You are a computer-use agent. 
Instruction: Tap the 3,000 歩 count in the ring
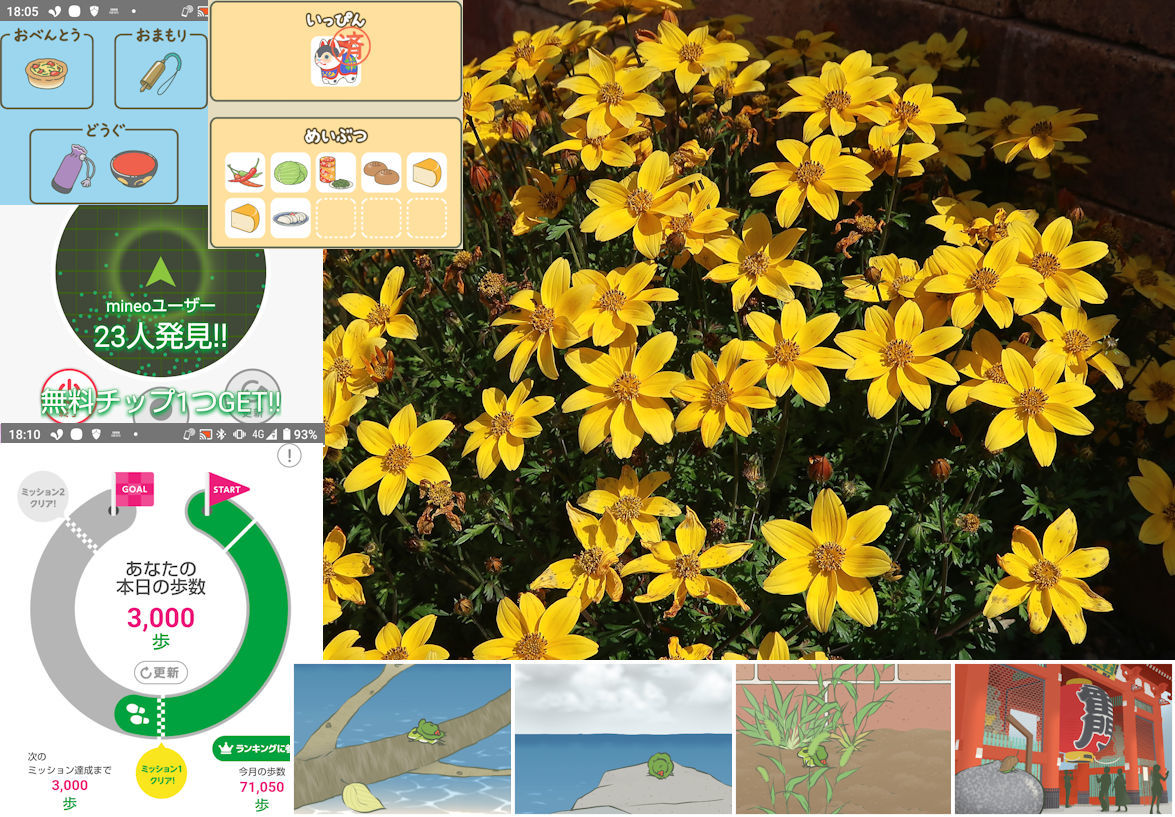(x=160, y=627)
